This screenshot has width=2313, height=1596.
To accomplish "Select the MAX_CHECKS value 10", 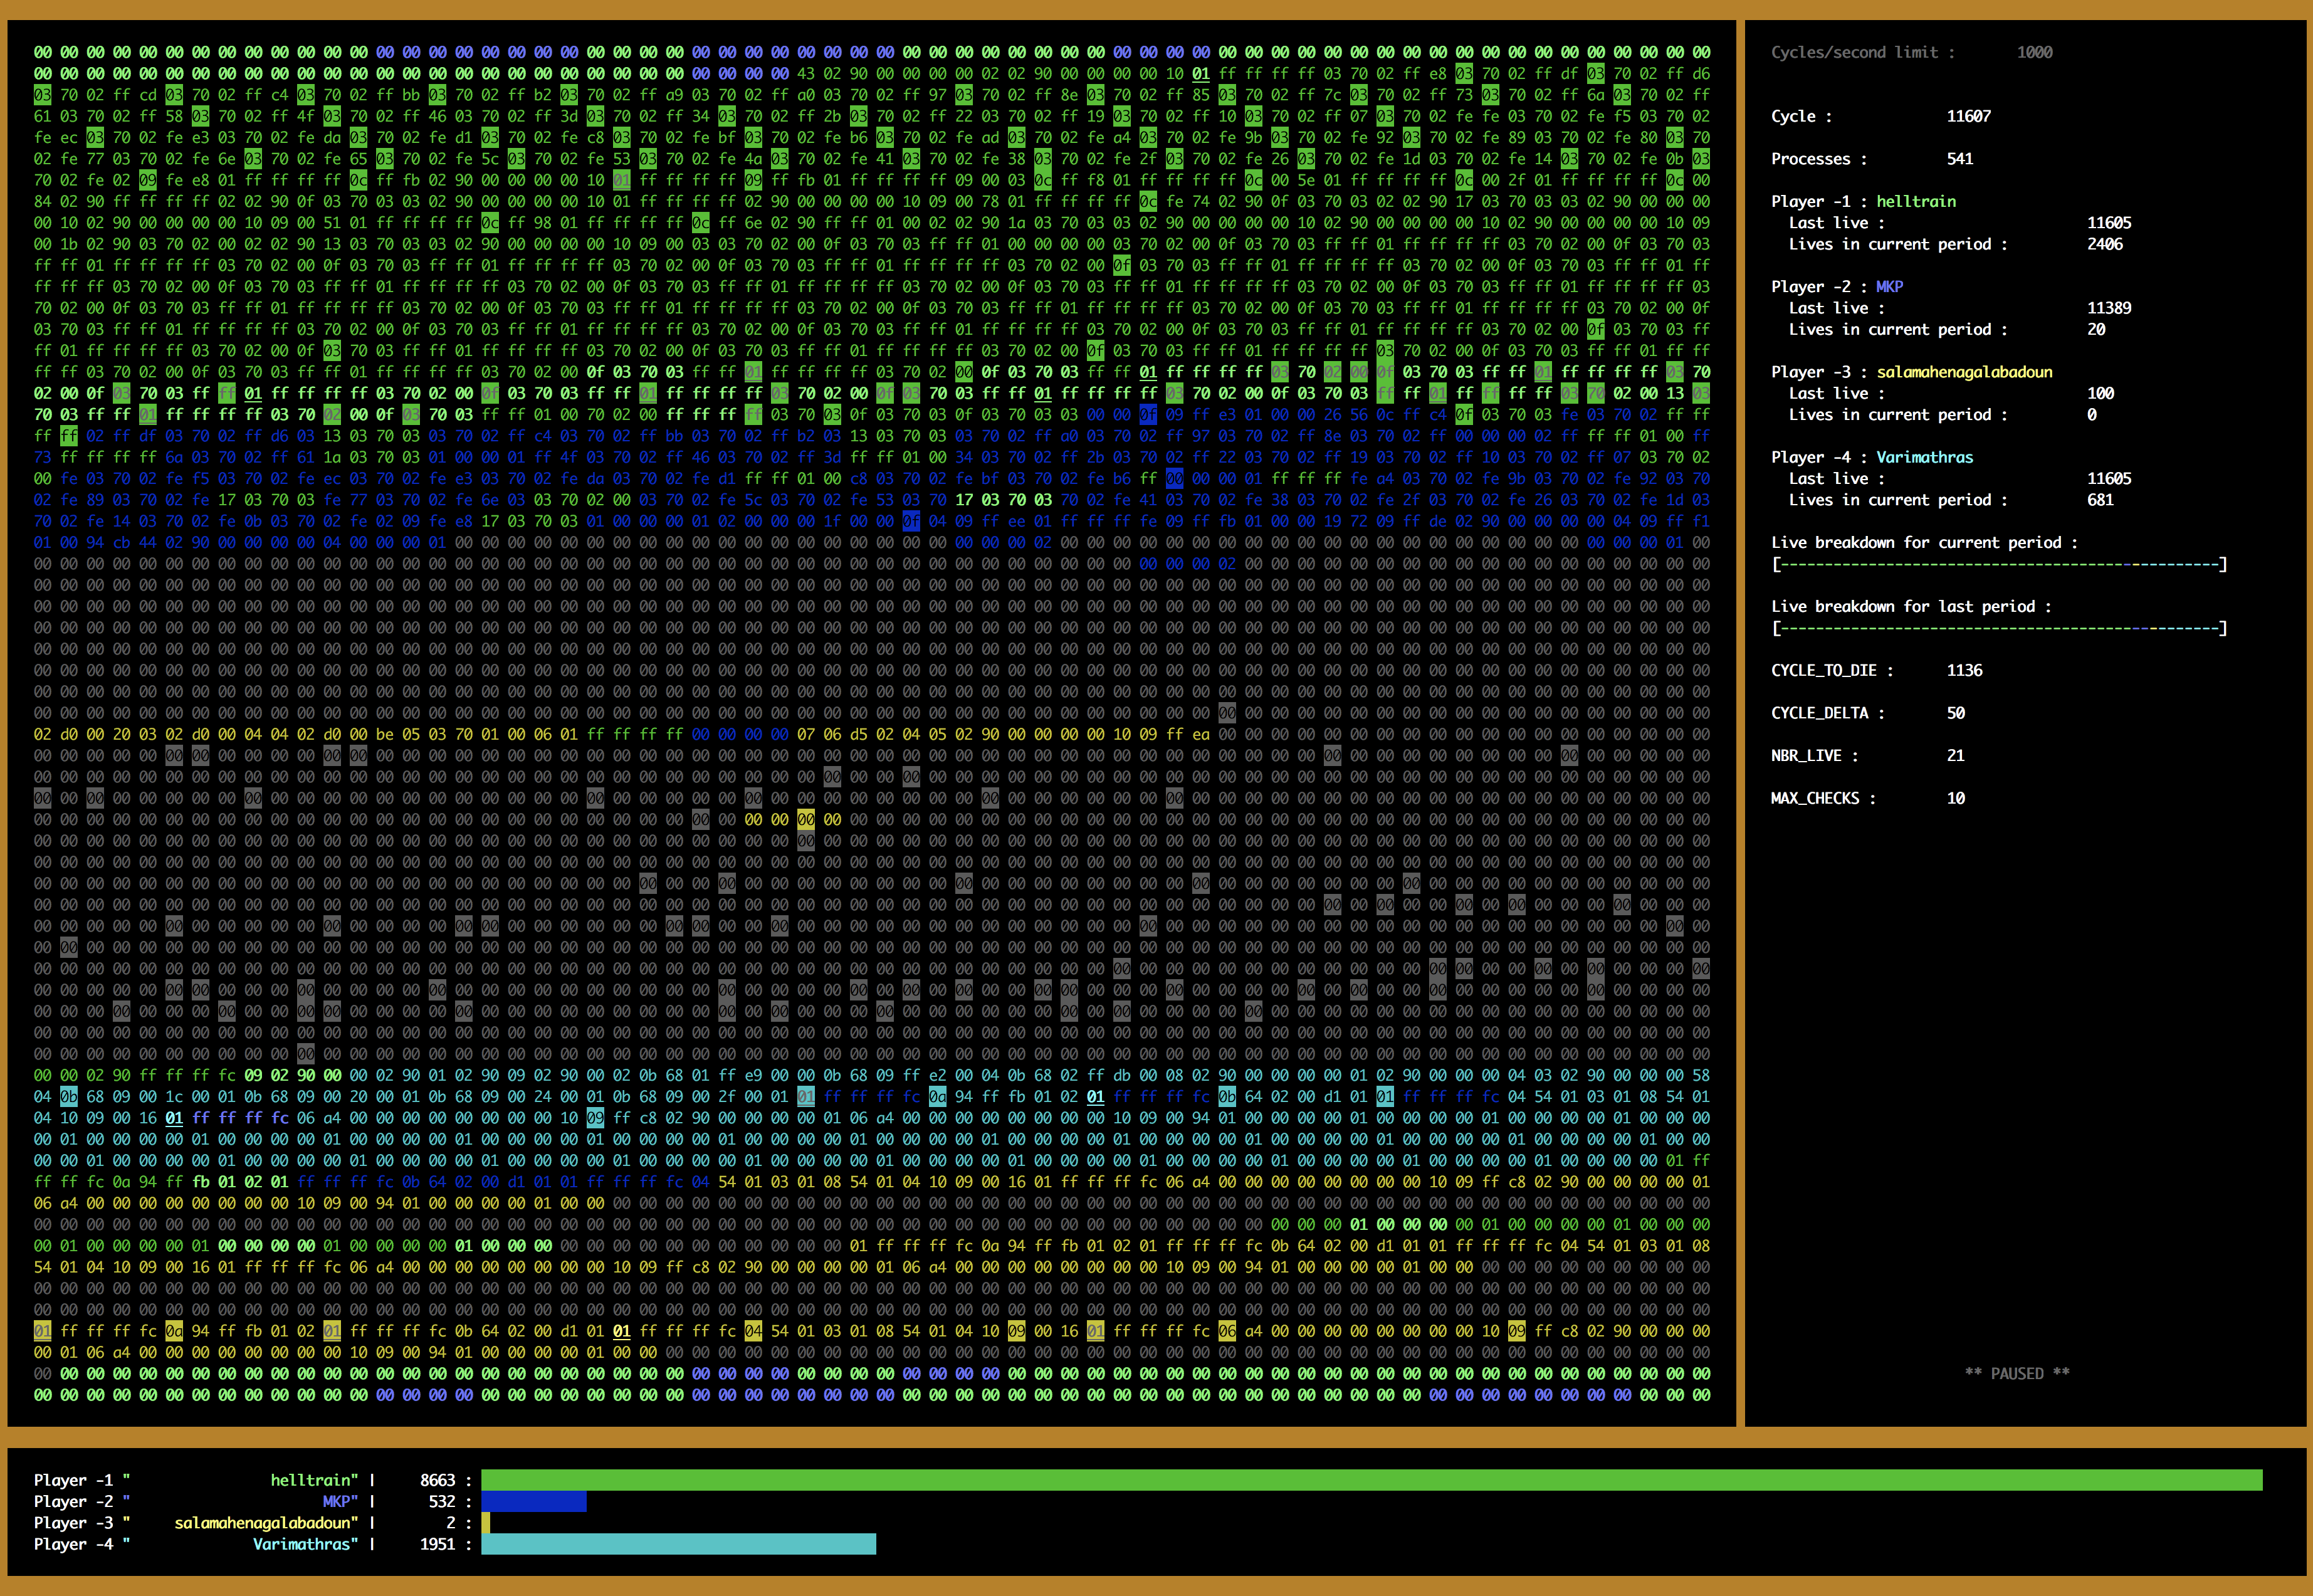I will coord(1956,799).
